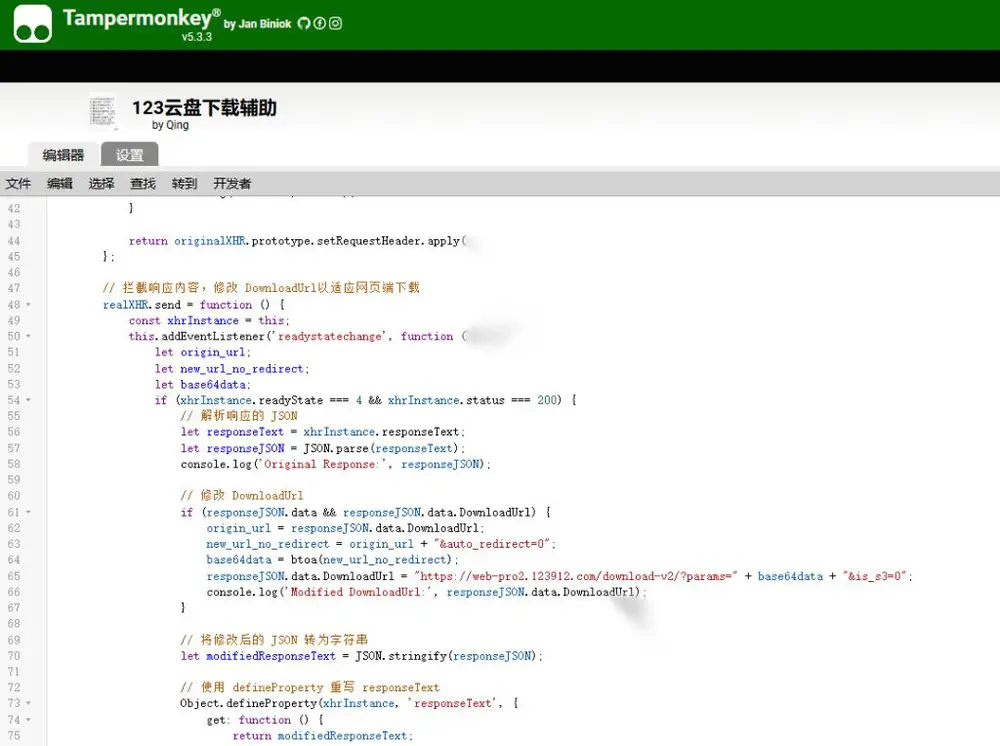Click the 'JSON.parse(responseText)' line

point(323,448)
